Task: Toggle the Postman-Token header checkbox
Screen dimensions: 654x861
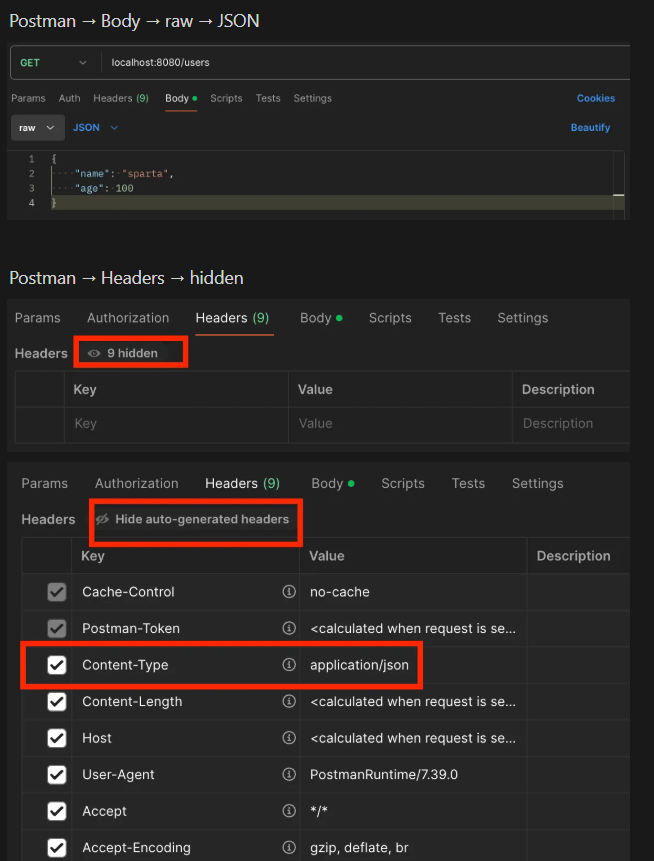Action: 57,628
